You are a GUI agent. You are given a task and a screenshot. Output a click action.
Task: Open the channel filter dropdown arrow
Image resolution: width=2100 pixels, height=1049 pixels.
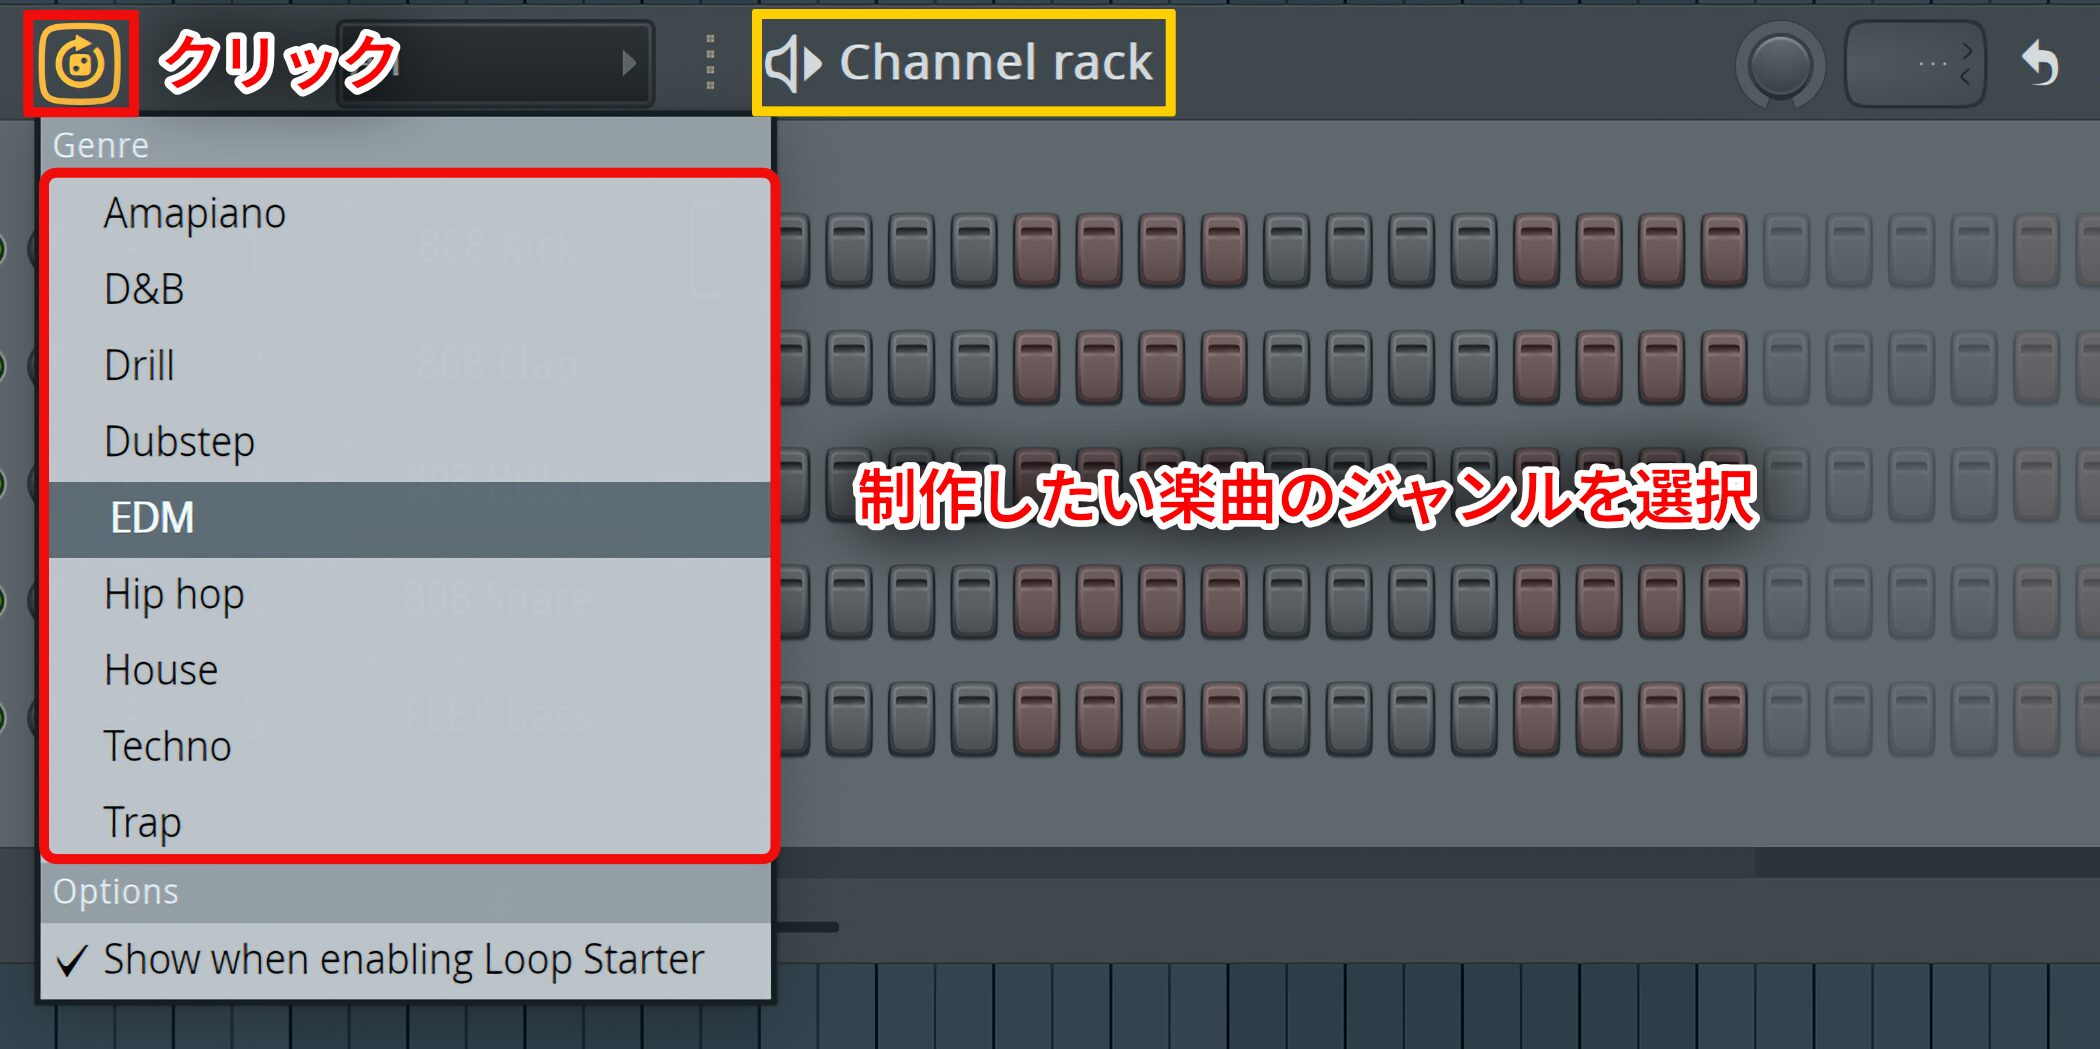pyautogui.click(x=628, y=64)
